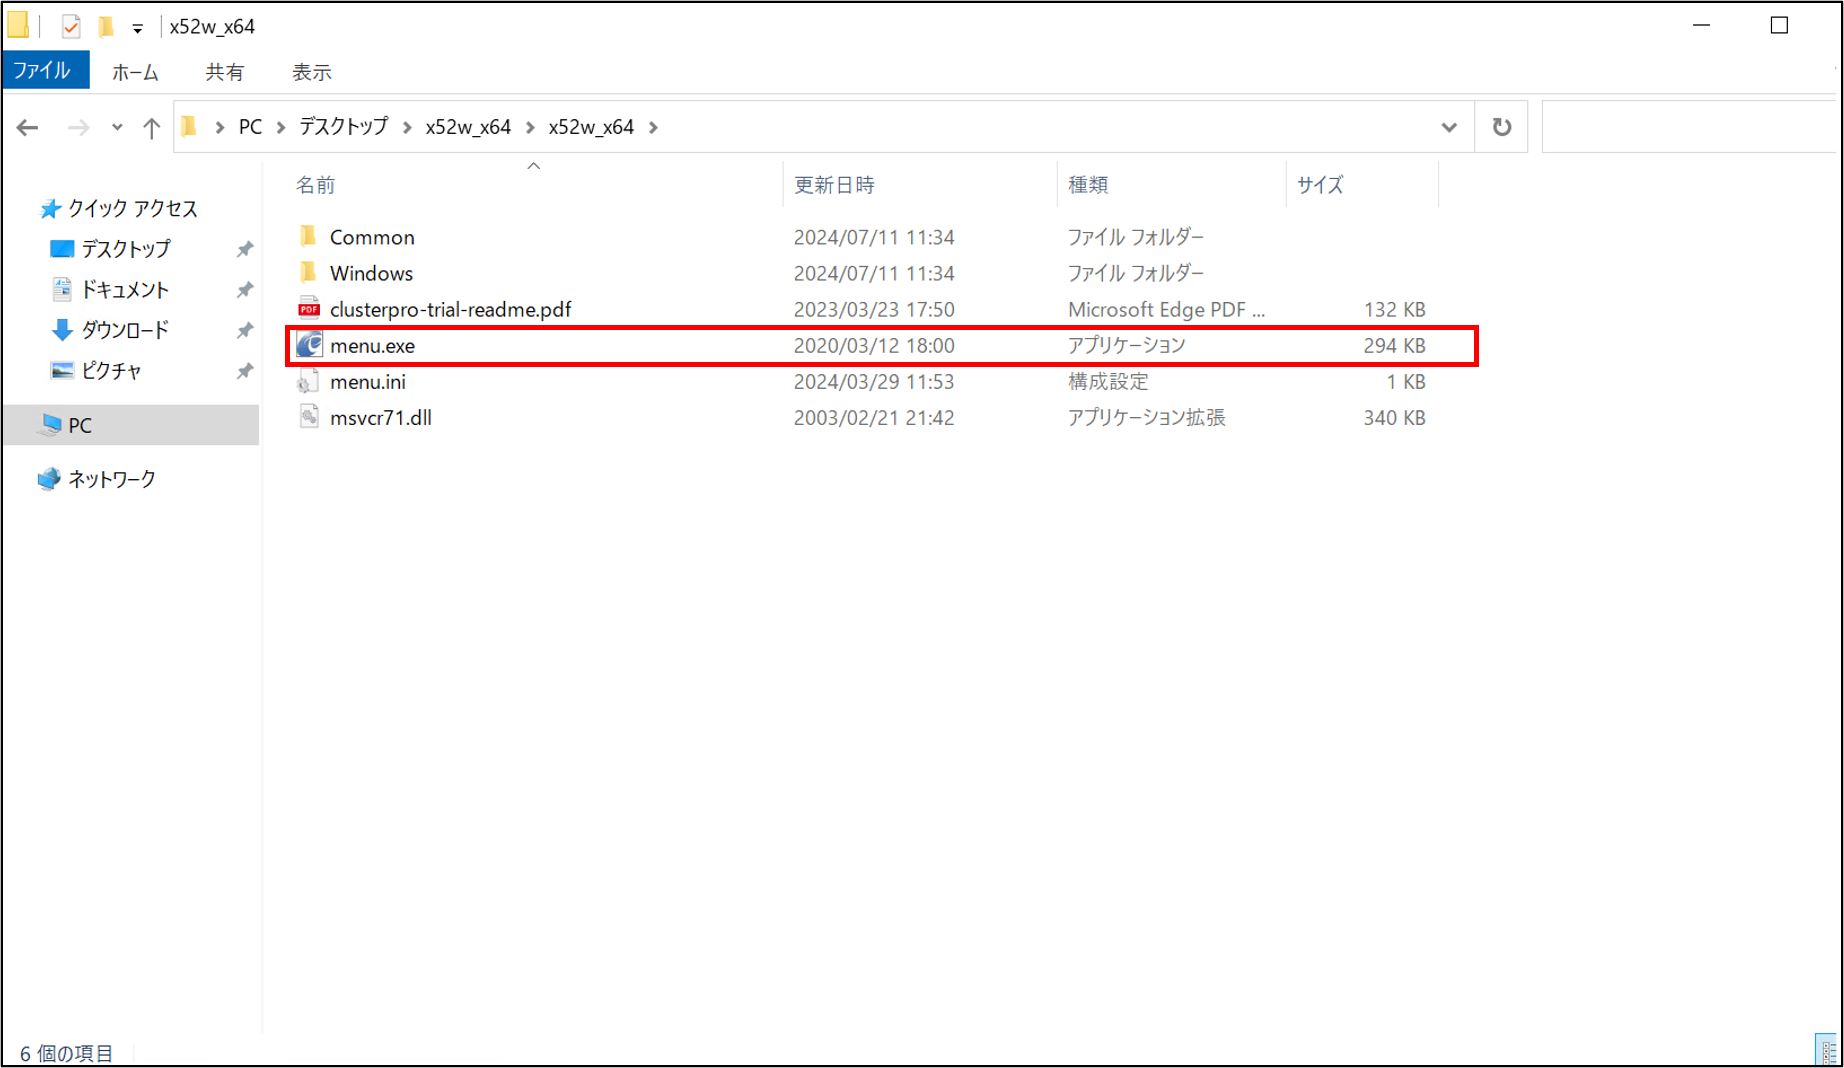
Task: Sort files by 更新日時 column header
Action: [x=834, y=185]
